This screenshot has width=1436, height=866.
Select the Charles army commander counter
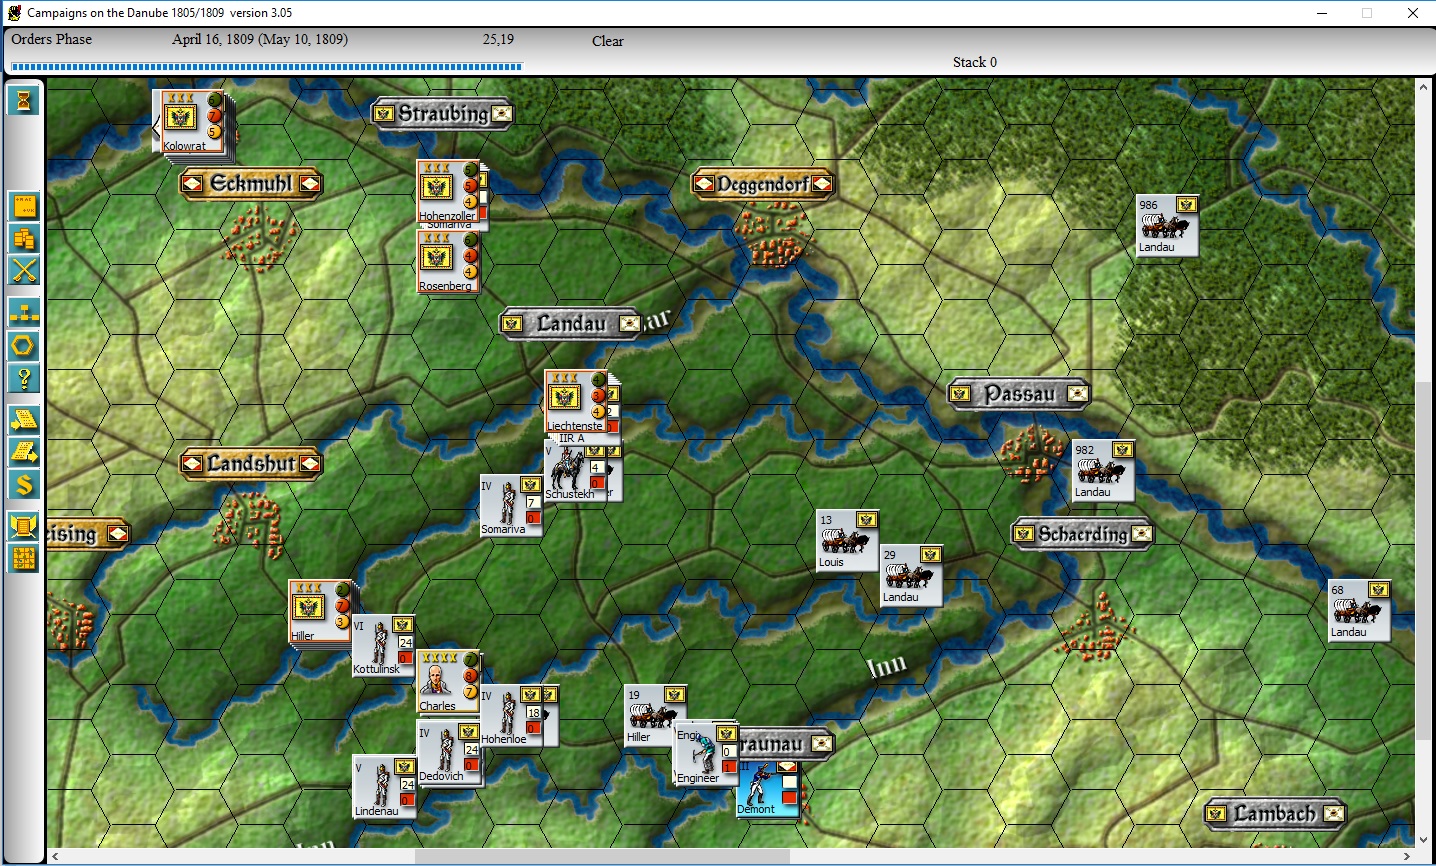click(448, 681)
